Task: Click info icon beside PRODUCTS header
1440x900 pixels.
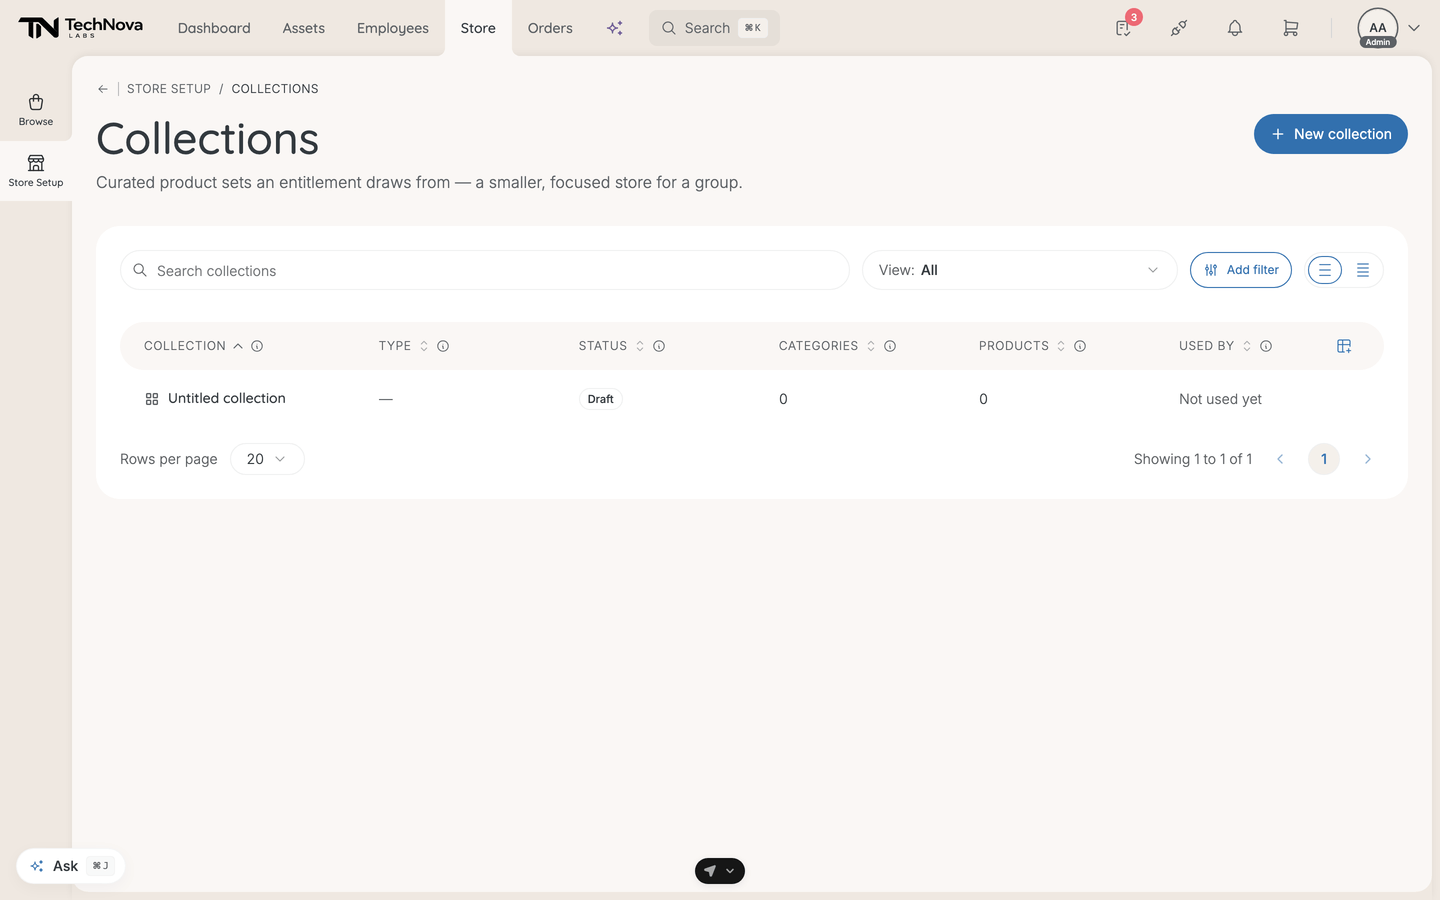Action: tap(1080, 346)
